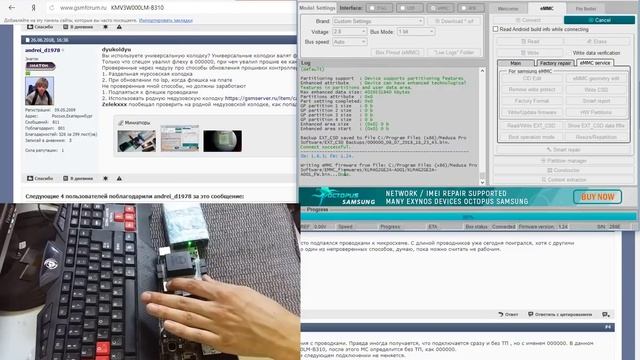640x360 pixels.
Task: Switch to the eMMC service sub-tab
Action: pyautogui.click(x=595, y=63)
